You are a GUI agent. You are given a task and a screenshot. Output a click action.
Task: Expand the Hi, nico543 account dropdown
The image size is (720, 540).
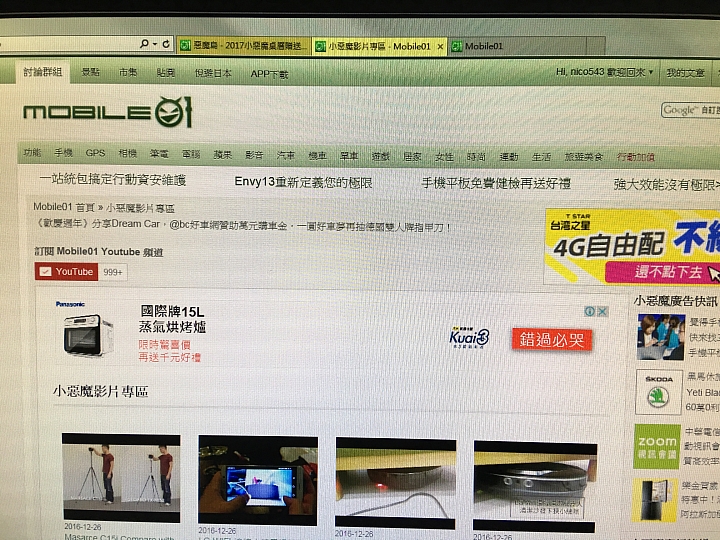pos(604,72)
